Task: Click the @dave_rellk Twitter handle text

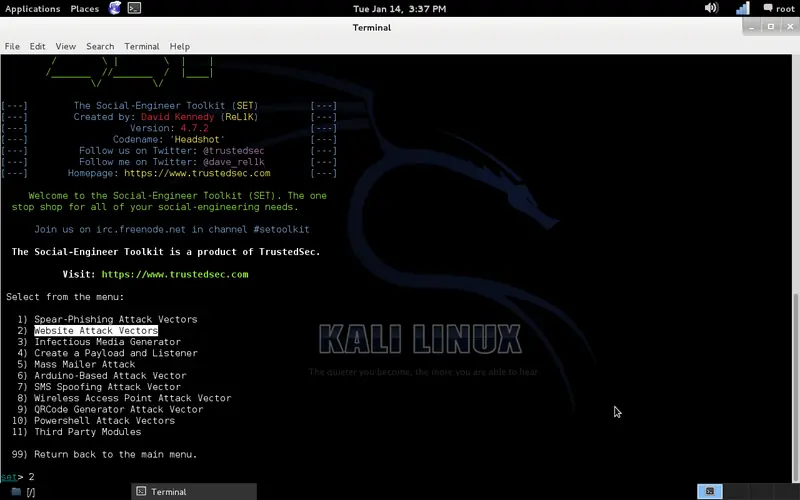Action: 234,162
